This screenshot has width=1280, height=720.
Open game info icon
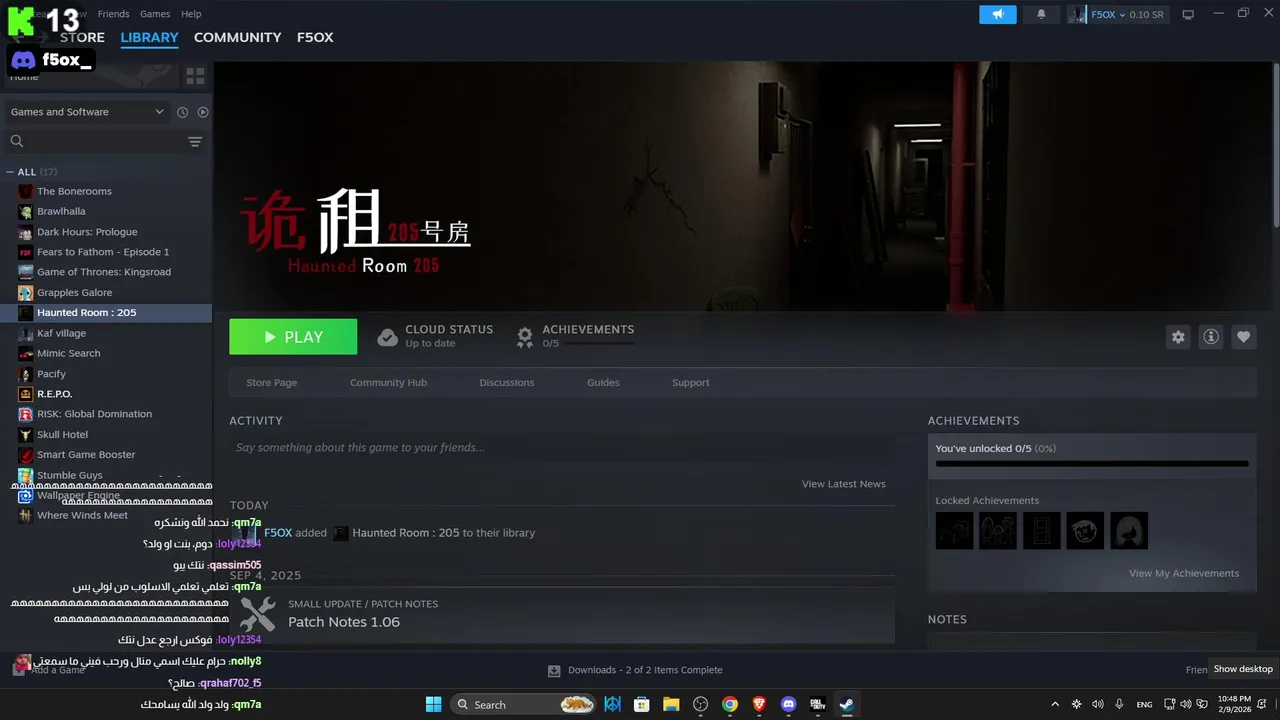pyautogui.click(x=1211, y=337)
